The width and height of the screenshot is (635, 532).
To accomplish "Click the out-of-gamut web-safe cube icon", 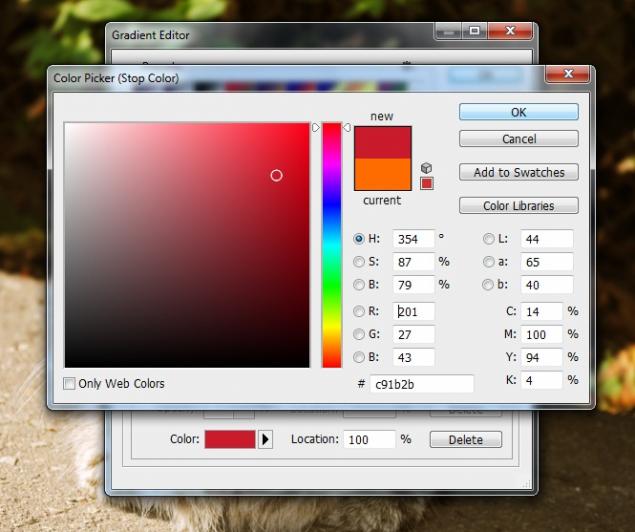I will pos(426,168).
